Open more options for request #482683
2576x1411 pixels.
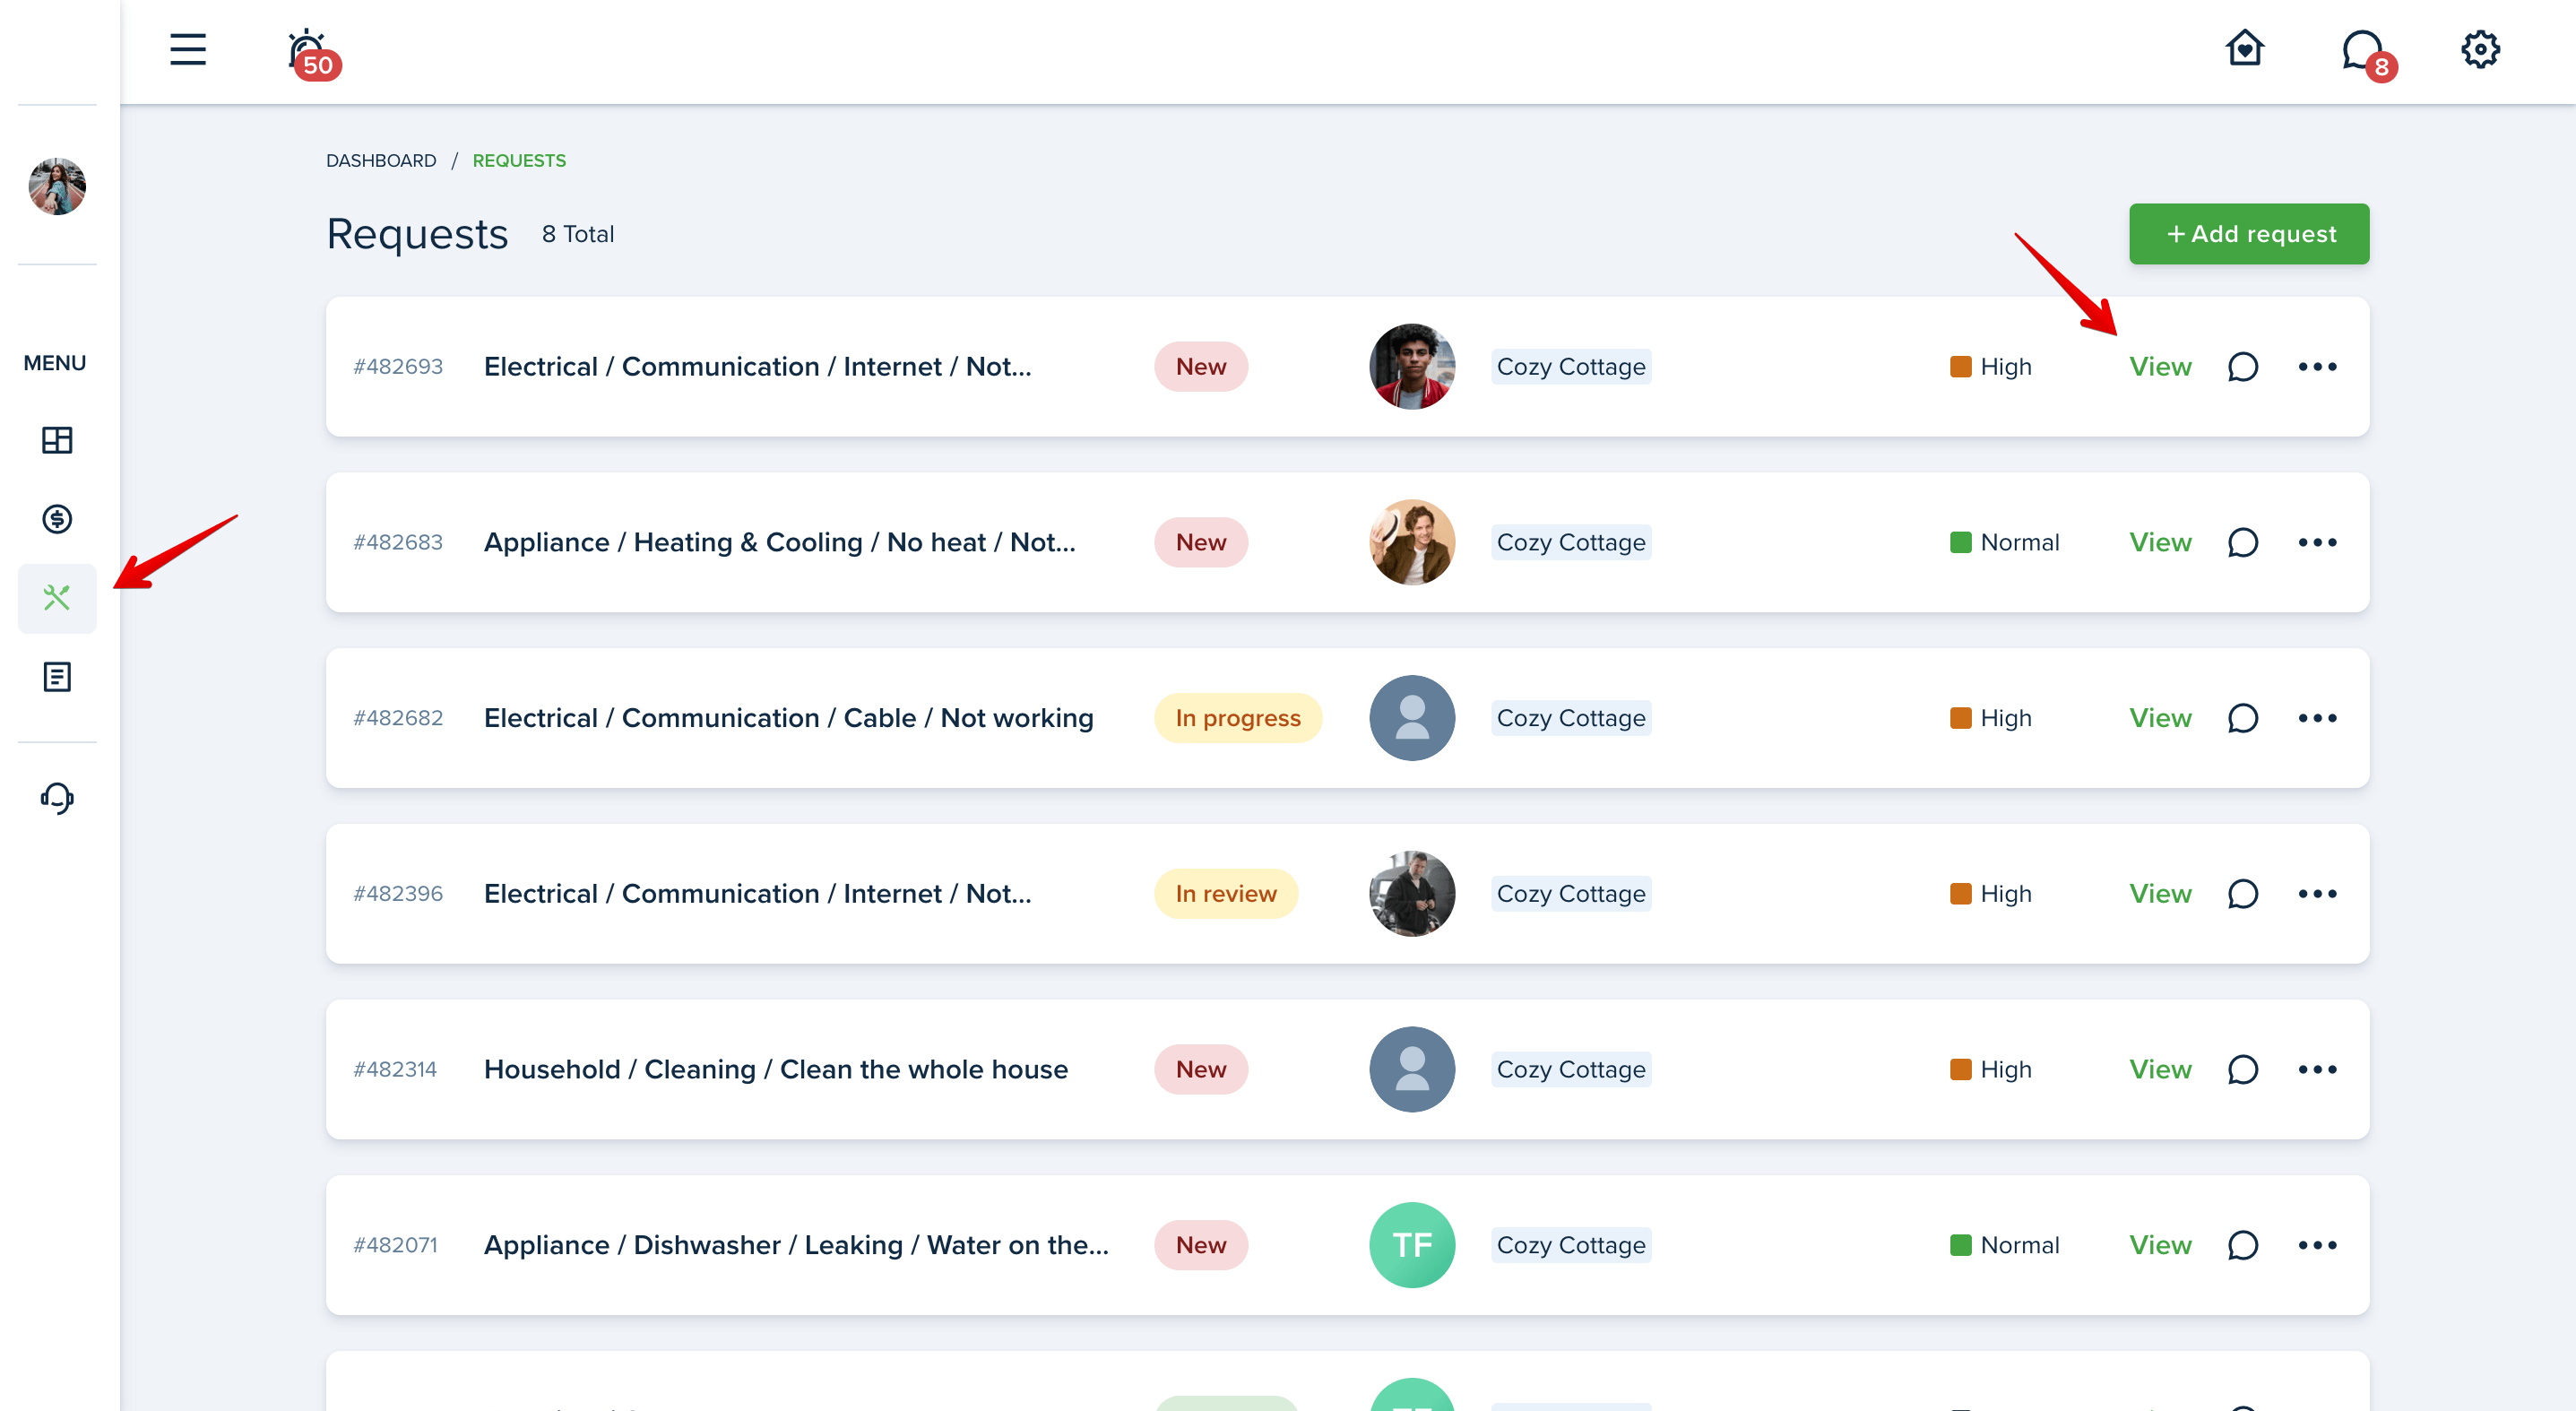[x=2317, y=543]
